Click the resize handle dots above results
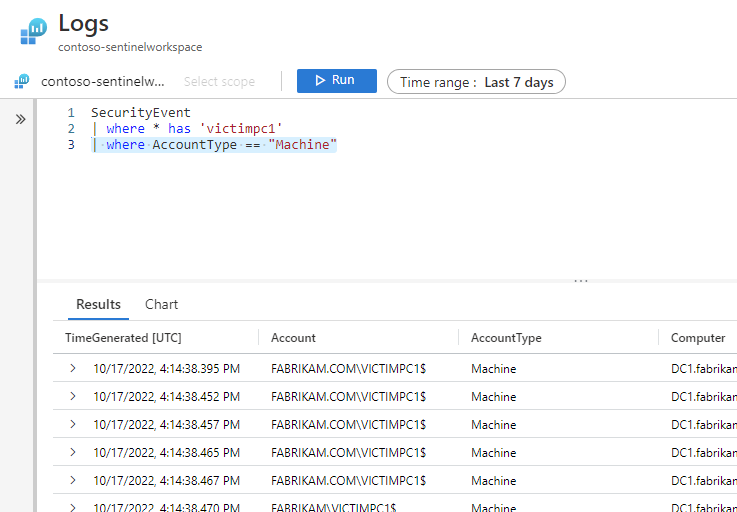This screenshot has width=737, height=512. coord(581,281)
